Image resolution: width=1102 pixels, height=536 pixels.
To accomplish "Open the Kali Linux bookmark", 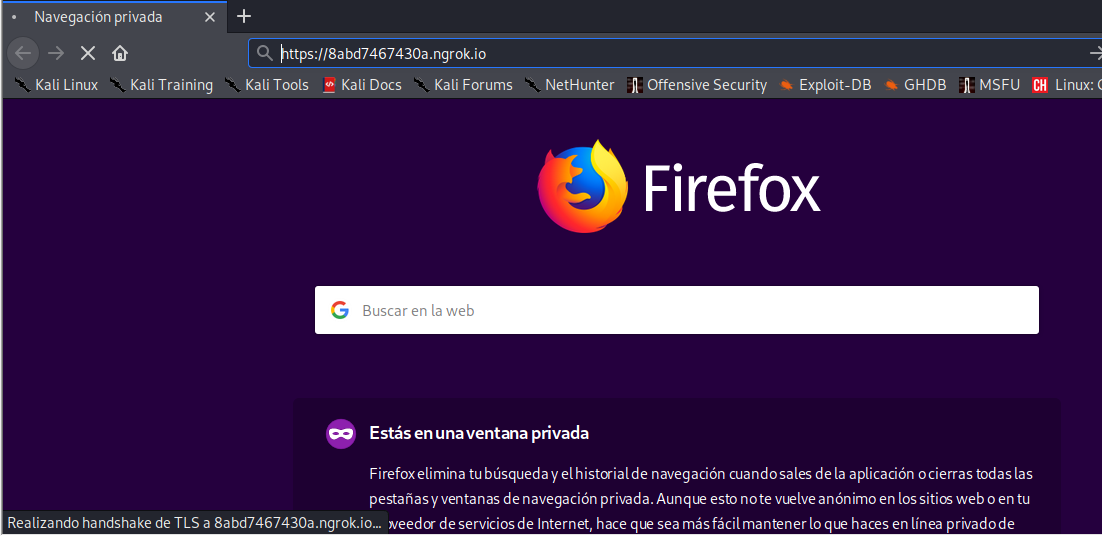I will (57, 85).
